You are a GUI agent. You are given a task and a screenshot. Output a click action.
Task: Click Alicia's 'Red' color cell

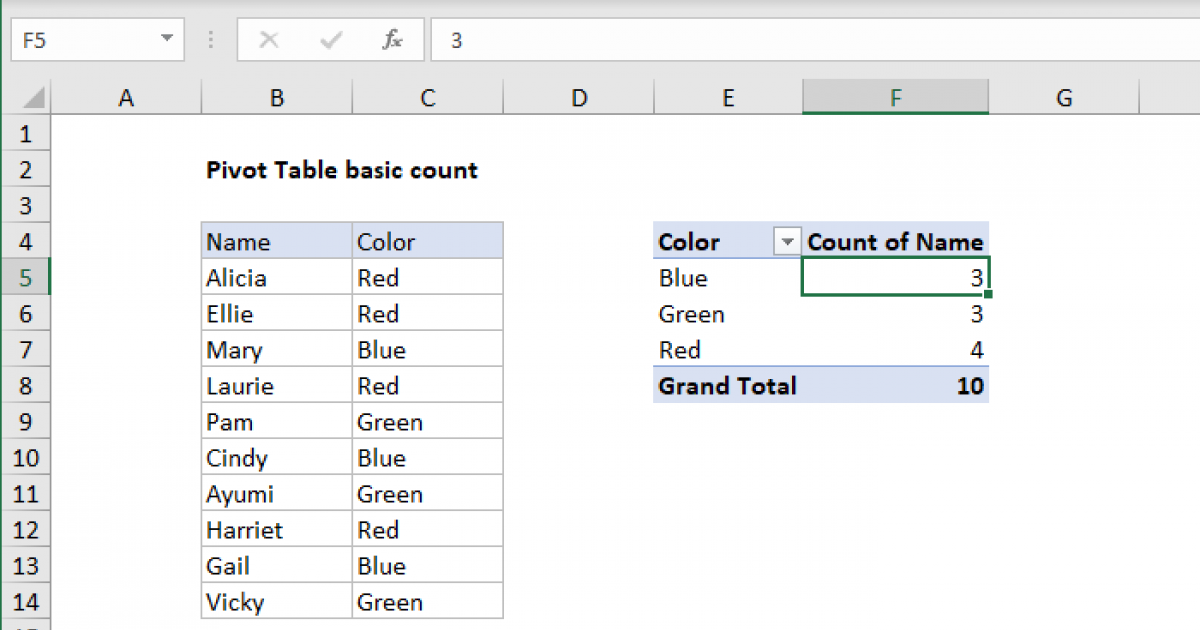428,278
